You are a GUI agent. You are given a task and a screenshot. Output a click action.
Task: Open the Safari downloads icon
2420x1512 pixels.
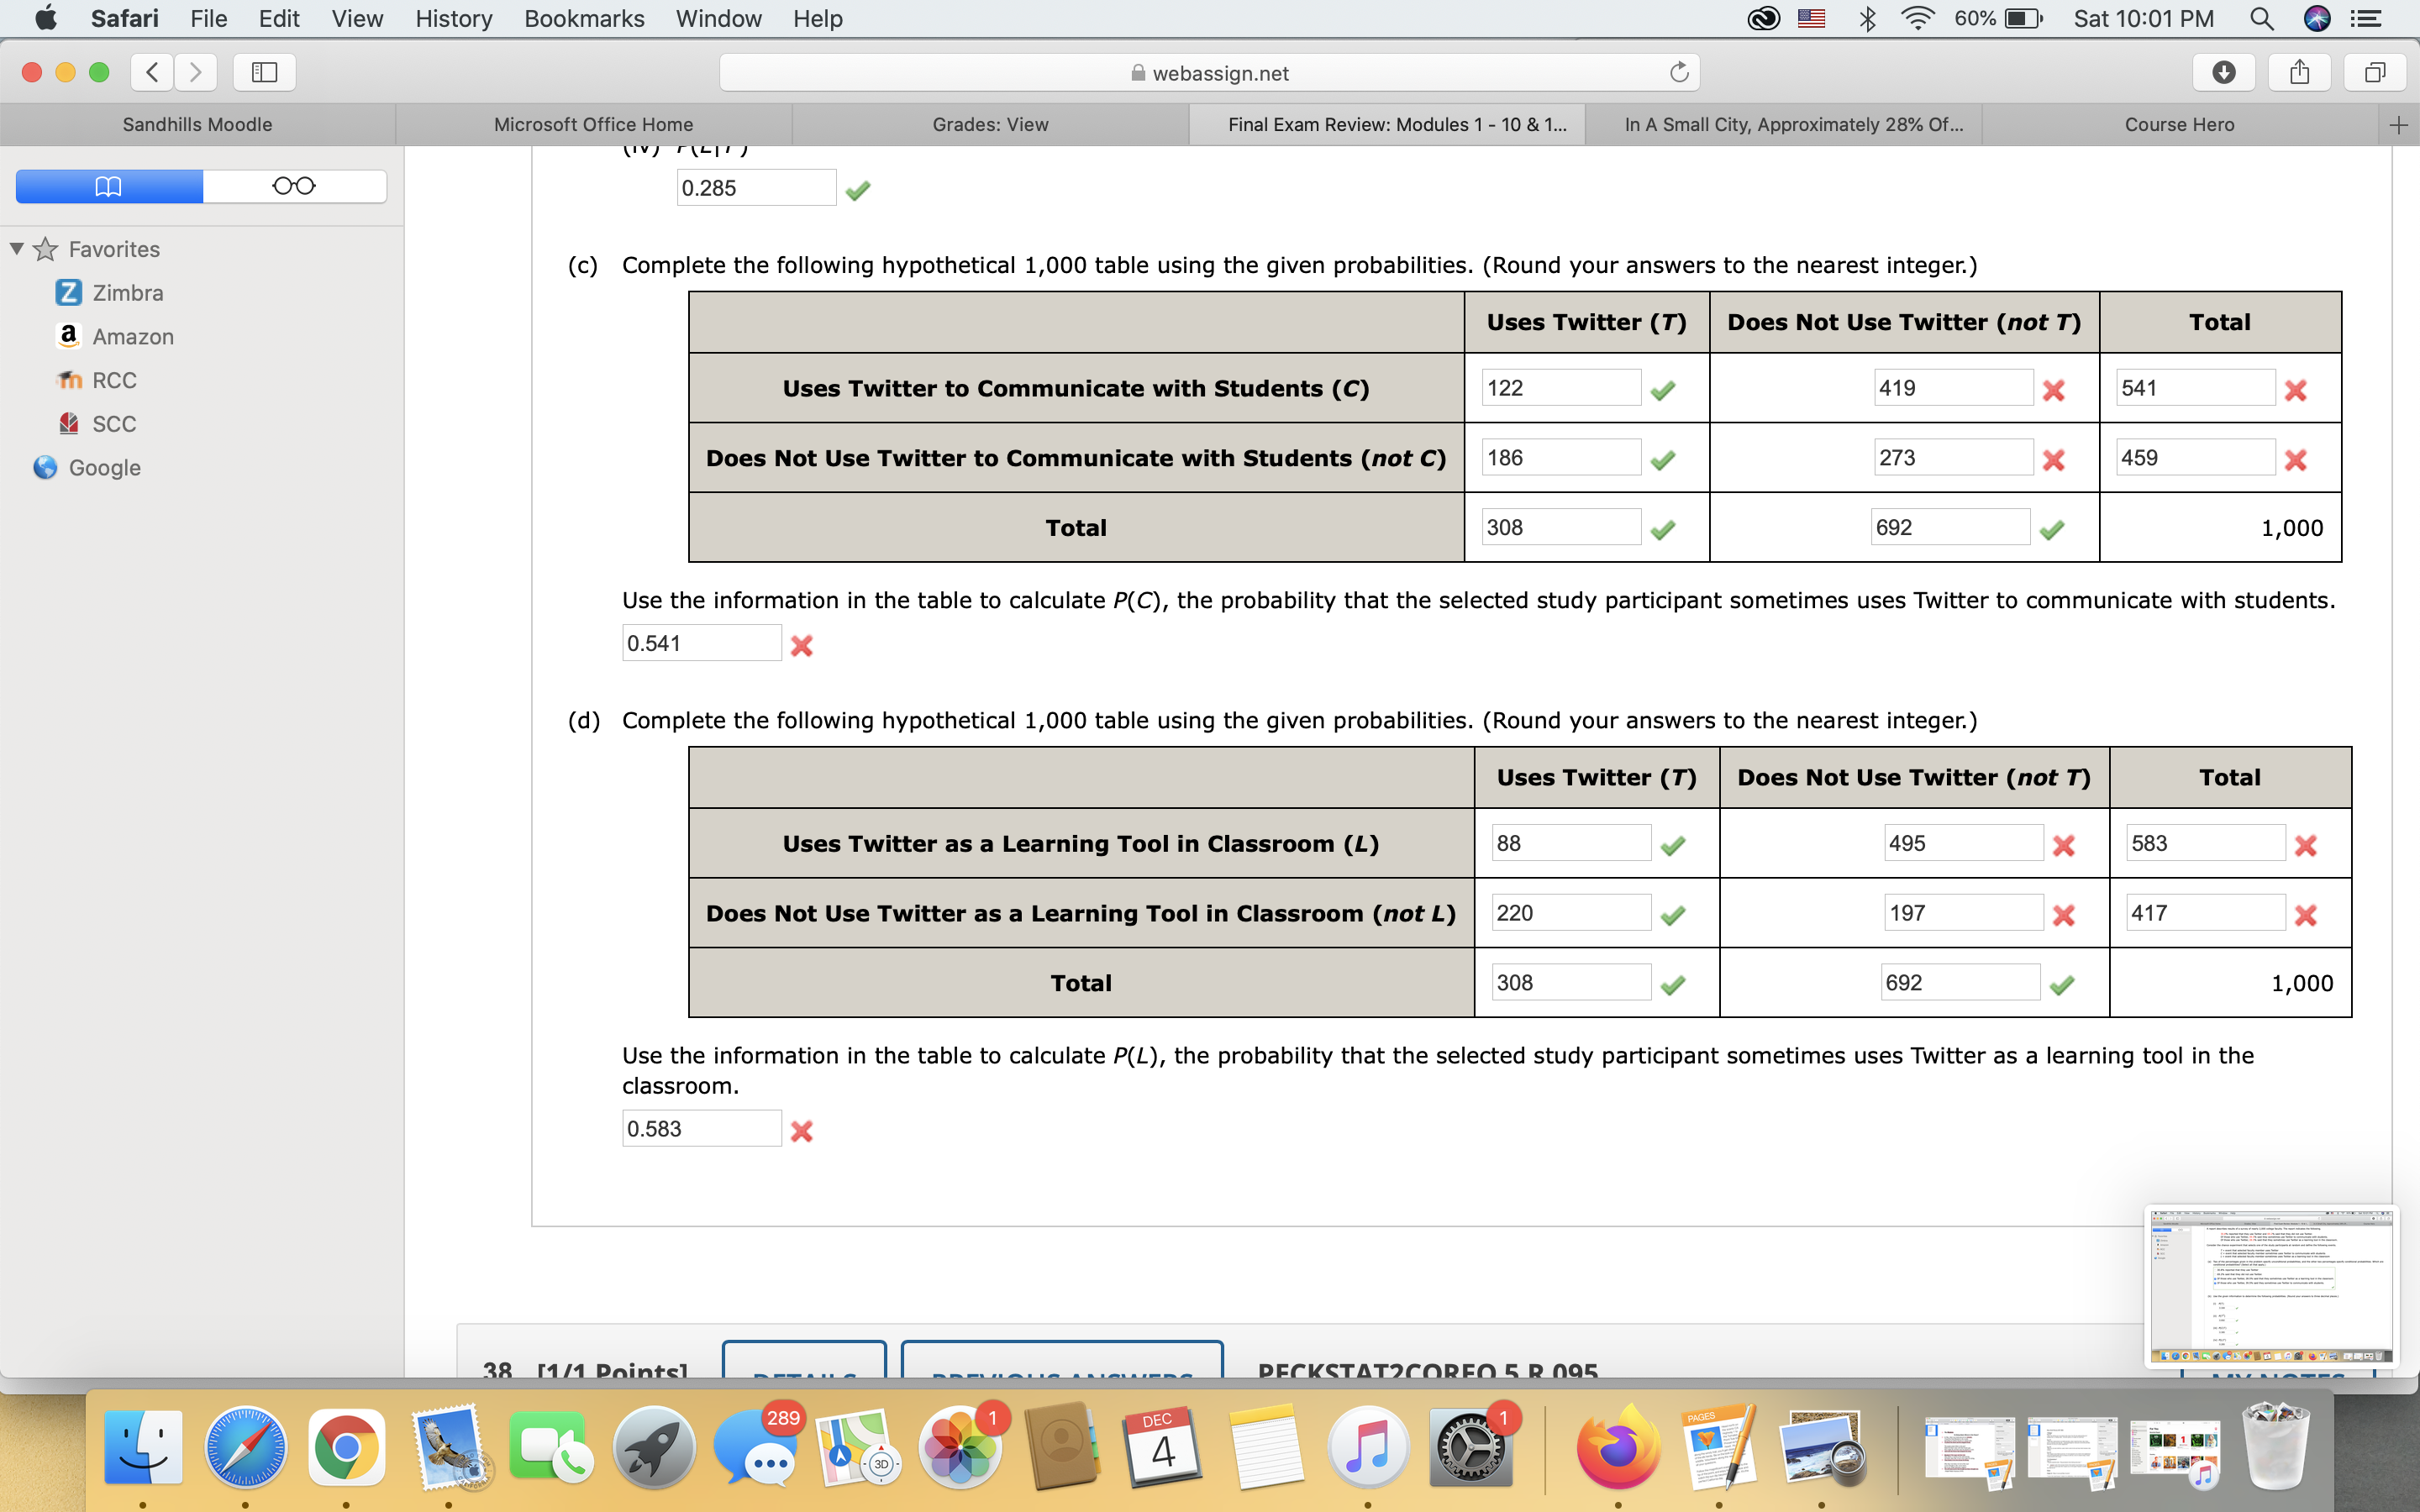point(2223,72)
